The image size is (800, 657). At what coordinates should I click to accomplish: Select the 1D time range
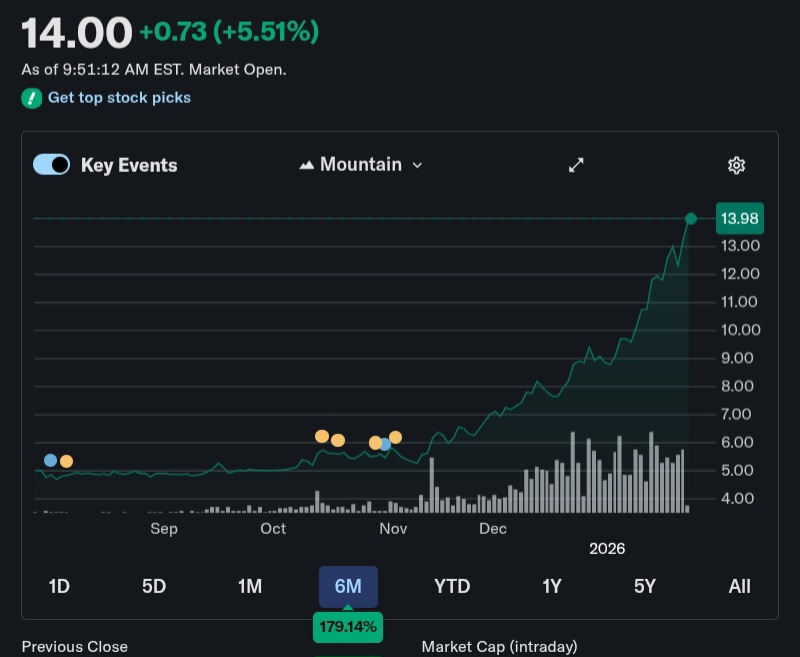pyautogui.click(x=59, y=586)
